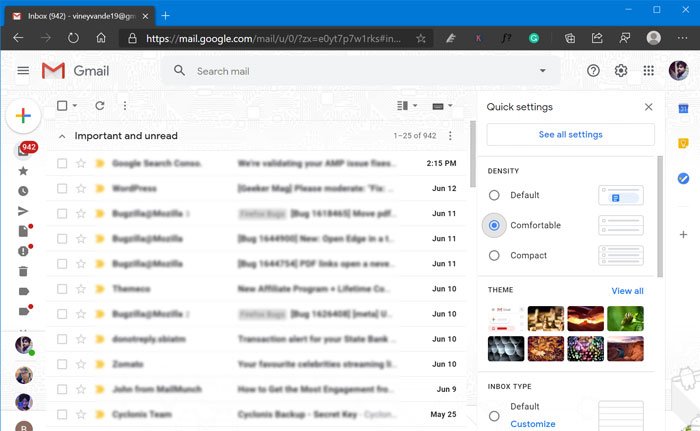Select the green caterpillar theme thumbnail
This screenshot has width=700, height=431.
pyautogui.click(x=625, y=318)
